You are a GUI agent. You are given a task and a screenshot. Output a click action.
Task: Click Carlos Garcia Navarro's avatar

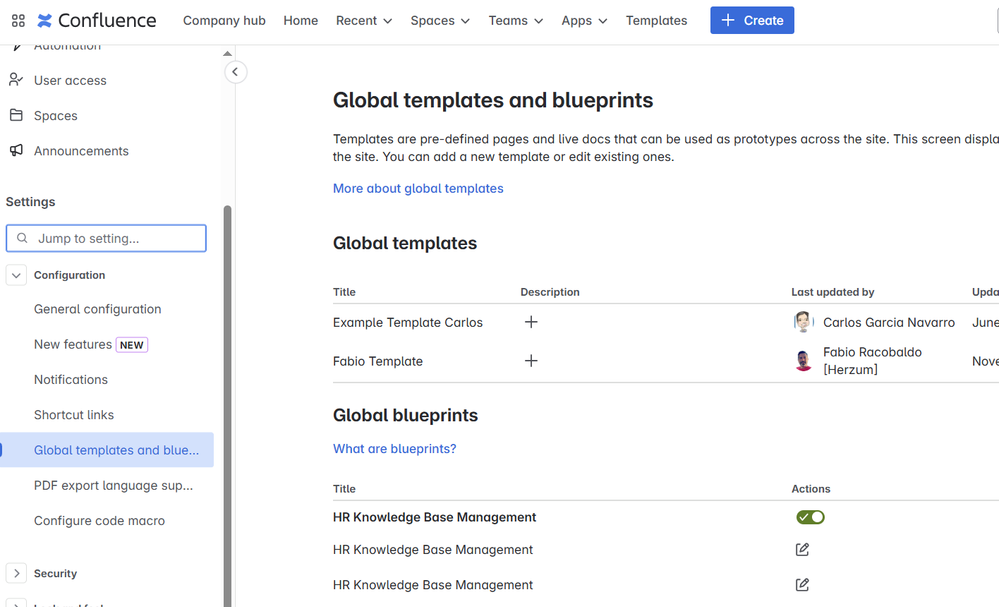pyautogui.click(x=803, y=322)
